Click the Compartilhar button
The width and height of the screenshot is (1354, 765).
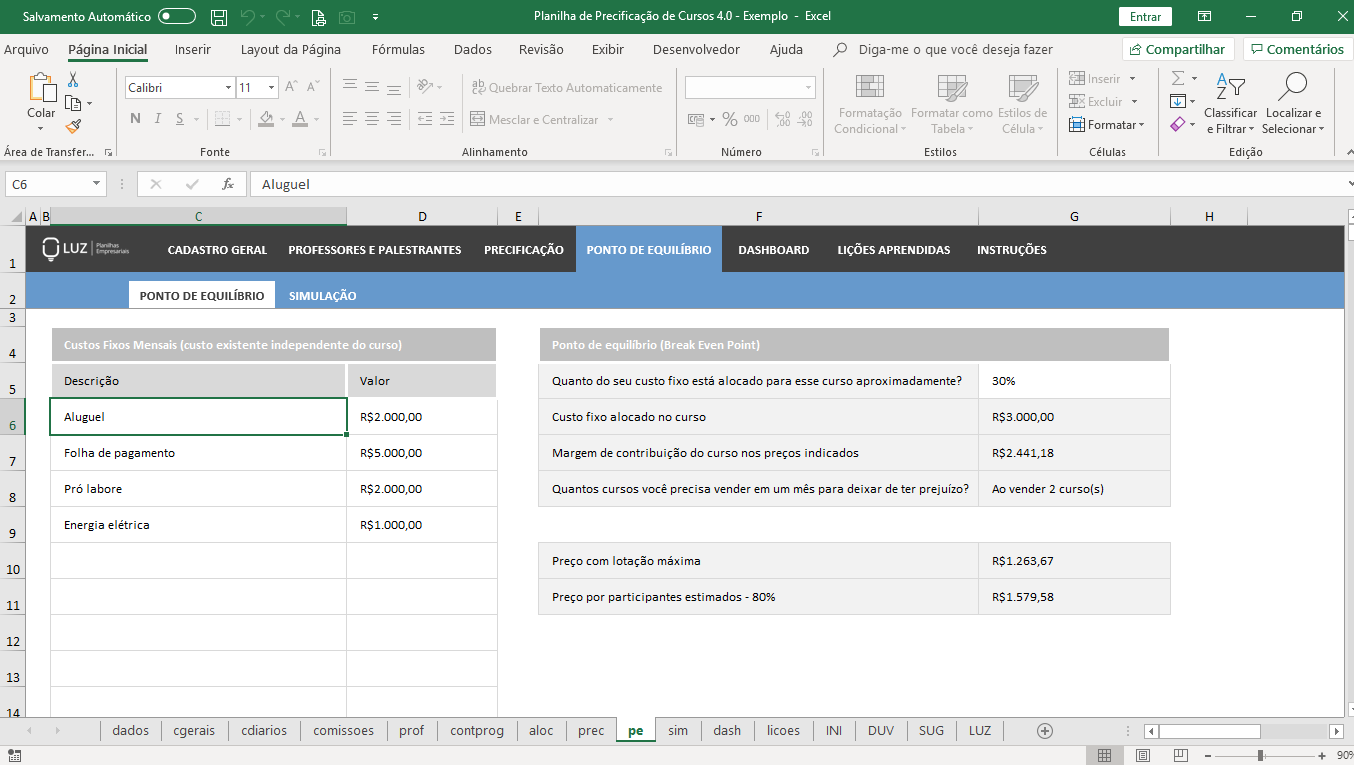click(1177, 49)
